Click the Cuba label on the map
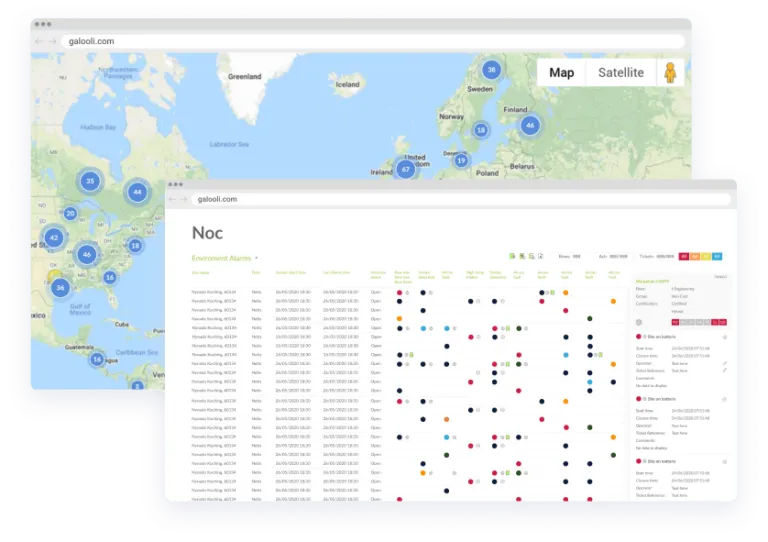The width and height of the screenshot is (768, 542). click(121, 324)
